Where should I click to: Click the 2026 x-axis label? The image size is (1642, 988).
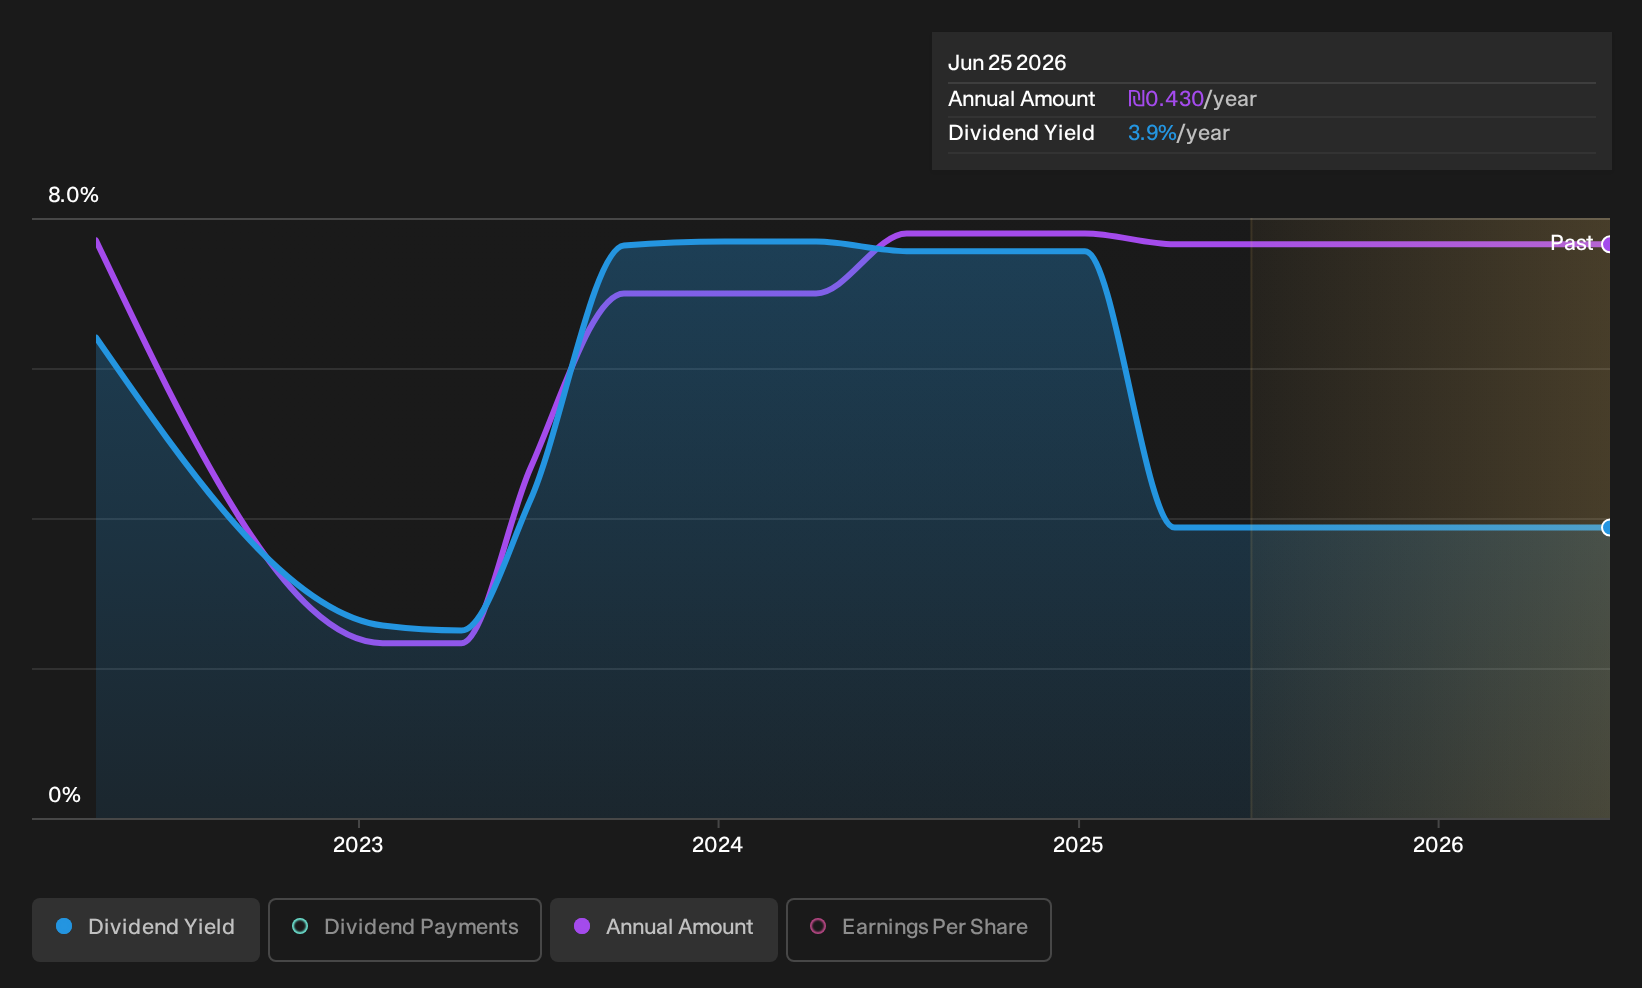pyautogui.click(x=1438, y=845)
